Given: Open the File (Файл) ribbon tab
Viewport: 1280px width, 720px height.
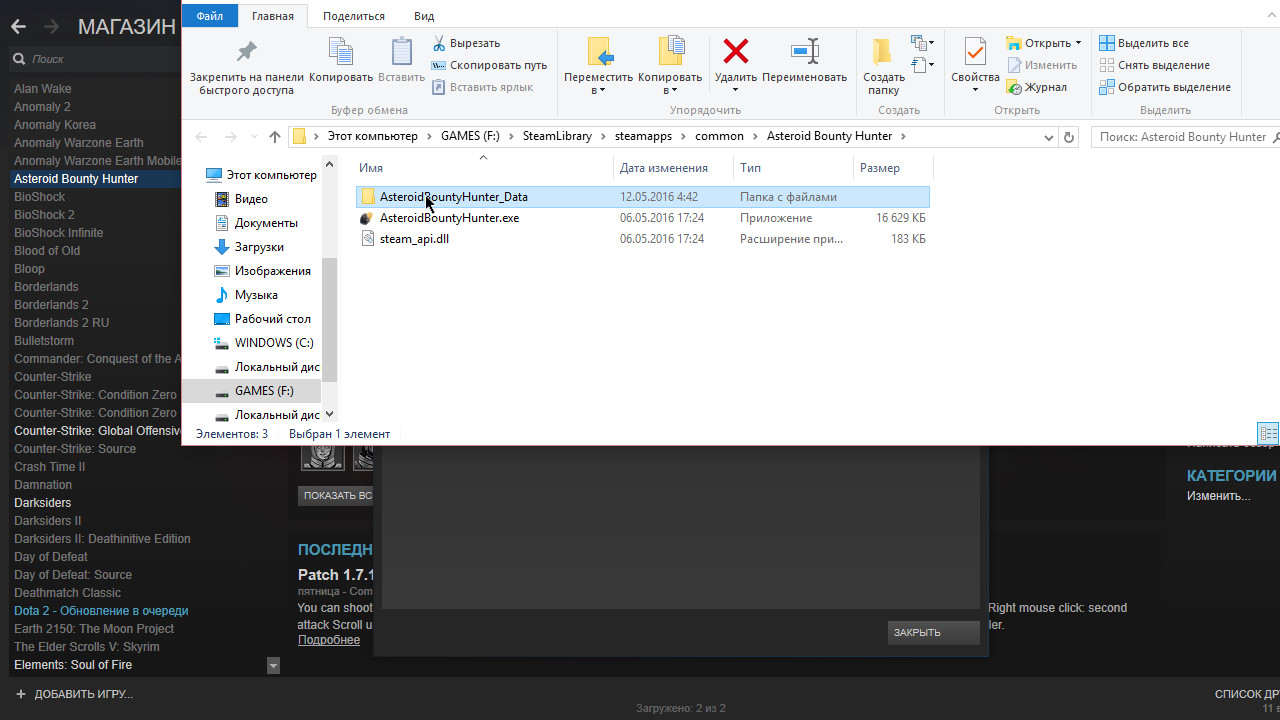Looking at the screenshot, I should 210,16.
